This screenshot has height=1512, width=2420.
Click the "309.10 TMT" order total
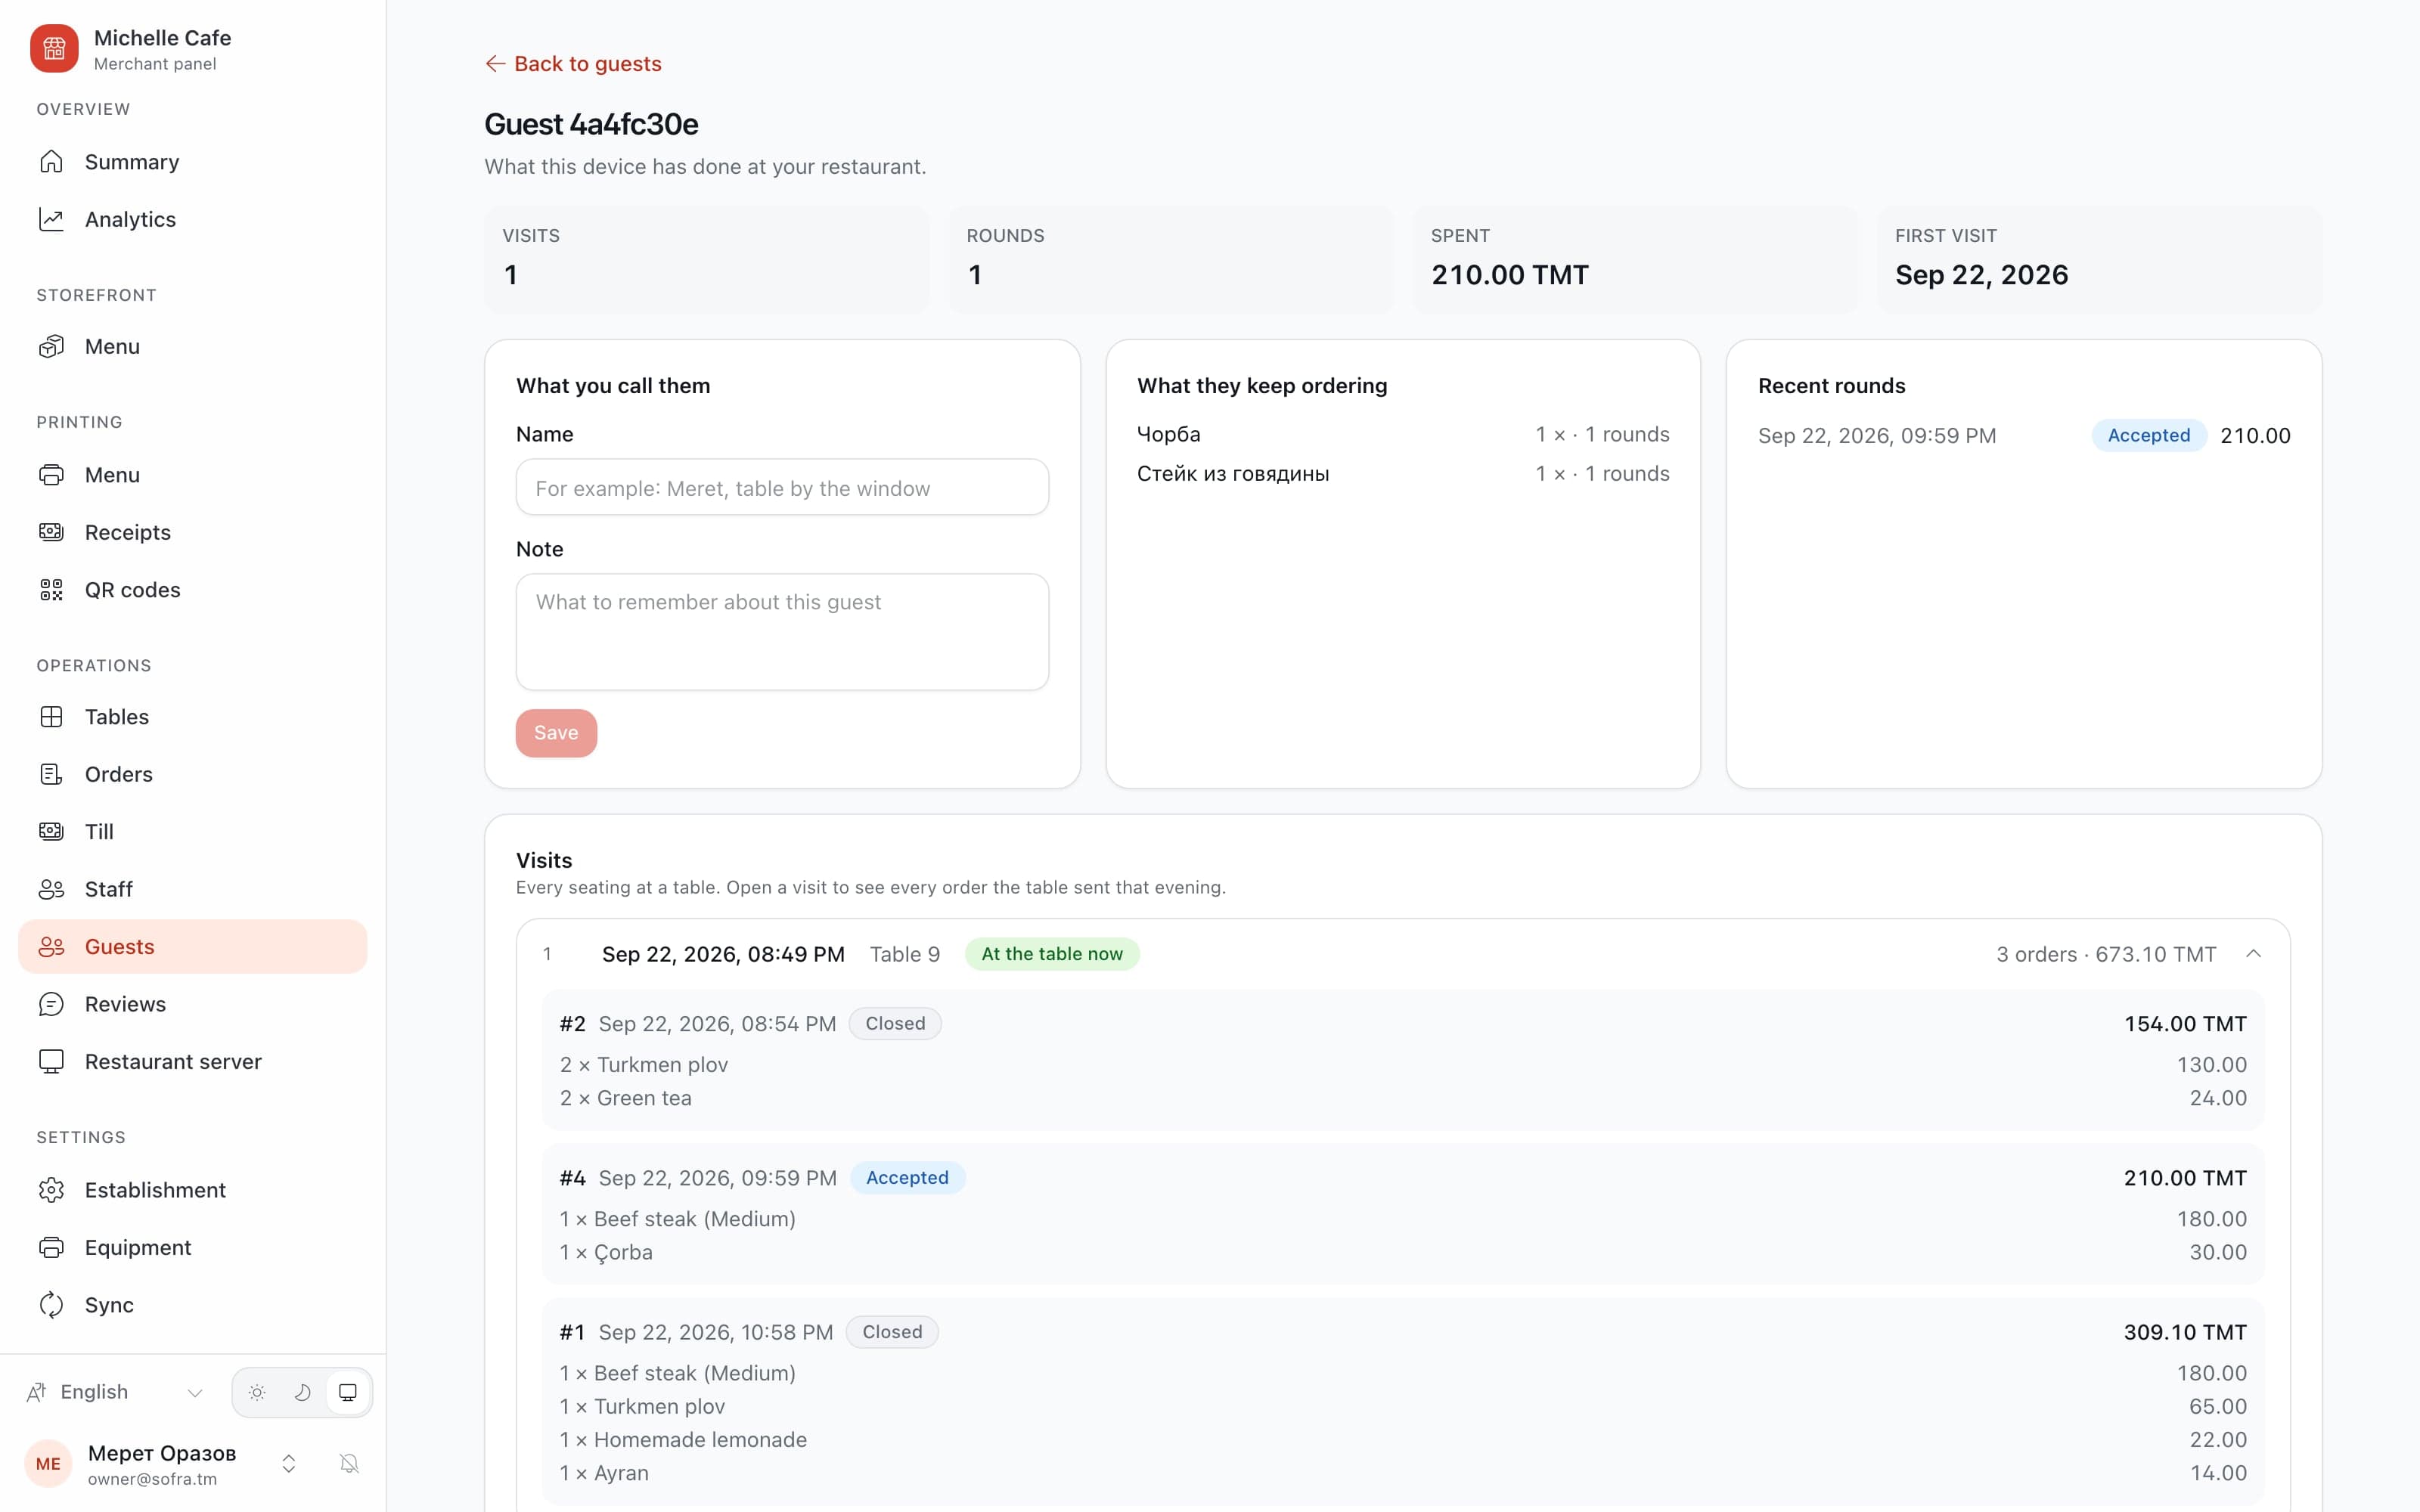pos(2185,1332)
